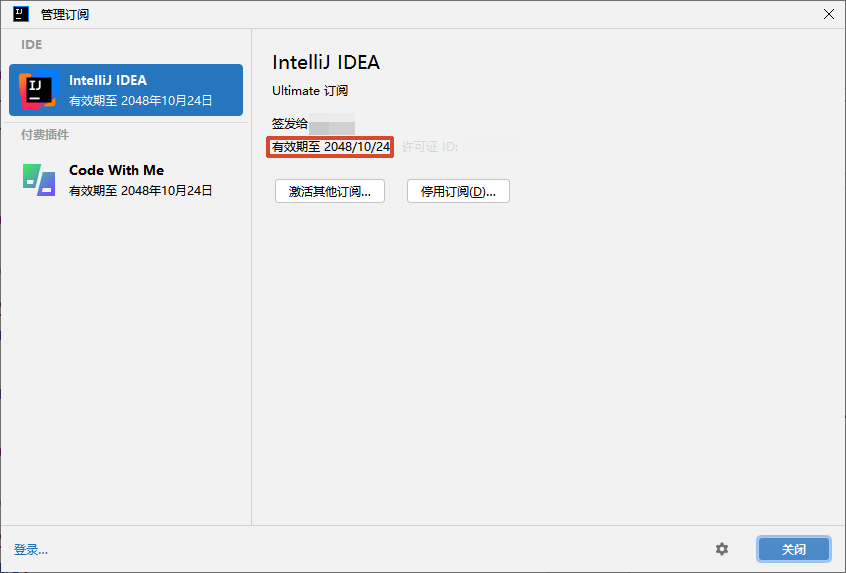Image resolution: width=846 pixels, height=573 pixels.
Task: Click Code With Me expiry date text
Action: click(140, 190)
